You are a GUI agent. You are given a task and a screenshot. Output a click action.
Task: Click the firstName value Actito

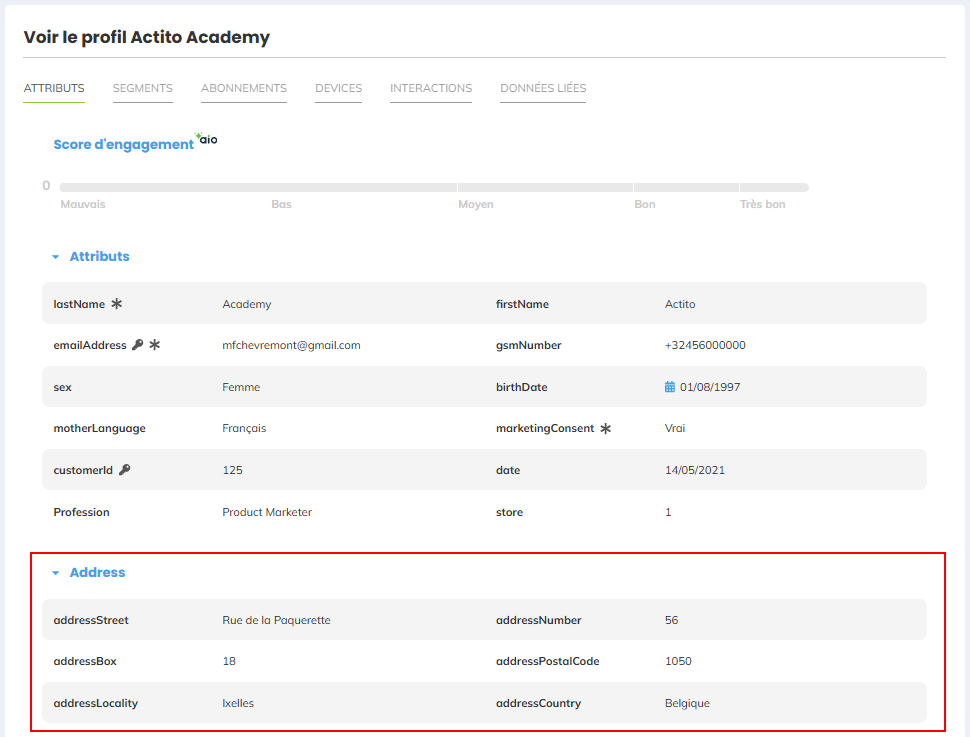(x=680, y=304)
